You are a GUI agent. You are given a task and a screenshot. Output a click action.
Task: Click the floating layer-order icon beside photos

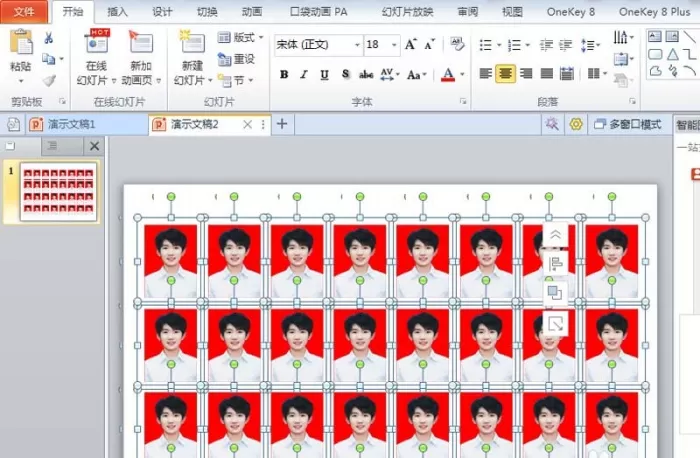[555, 293]
